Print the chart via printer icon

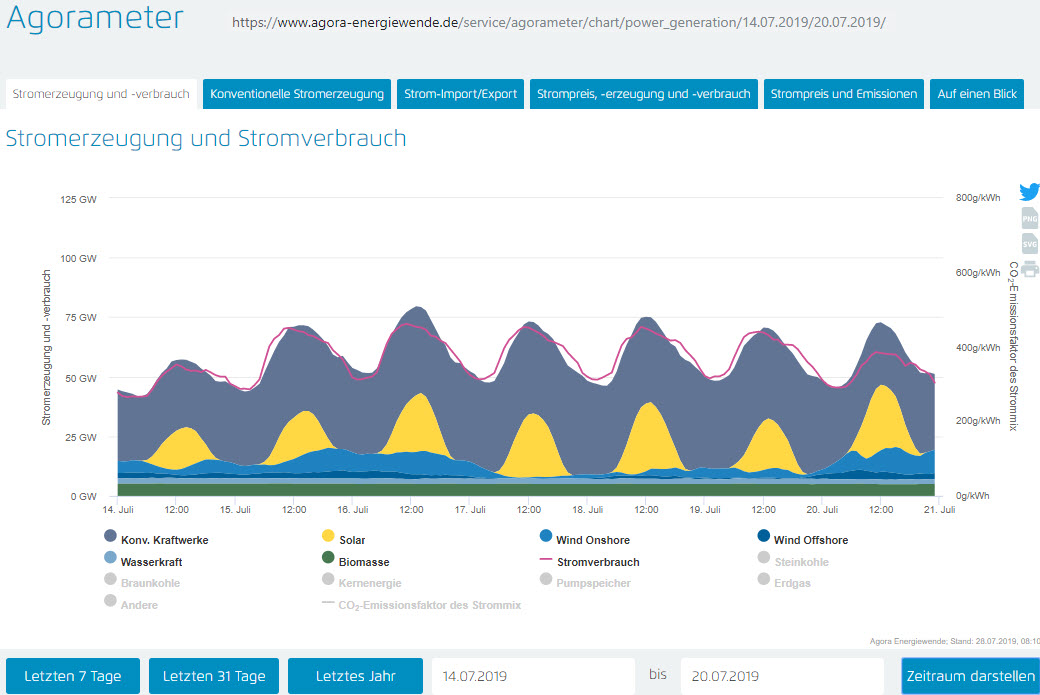(1029, 268)
